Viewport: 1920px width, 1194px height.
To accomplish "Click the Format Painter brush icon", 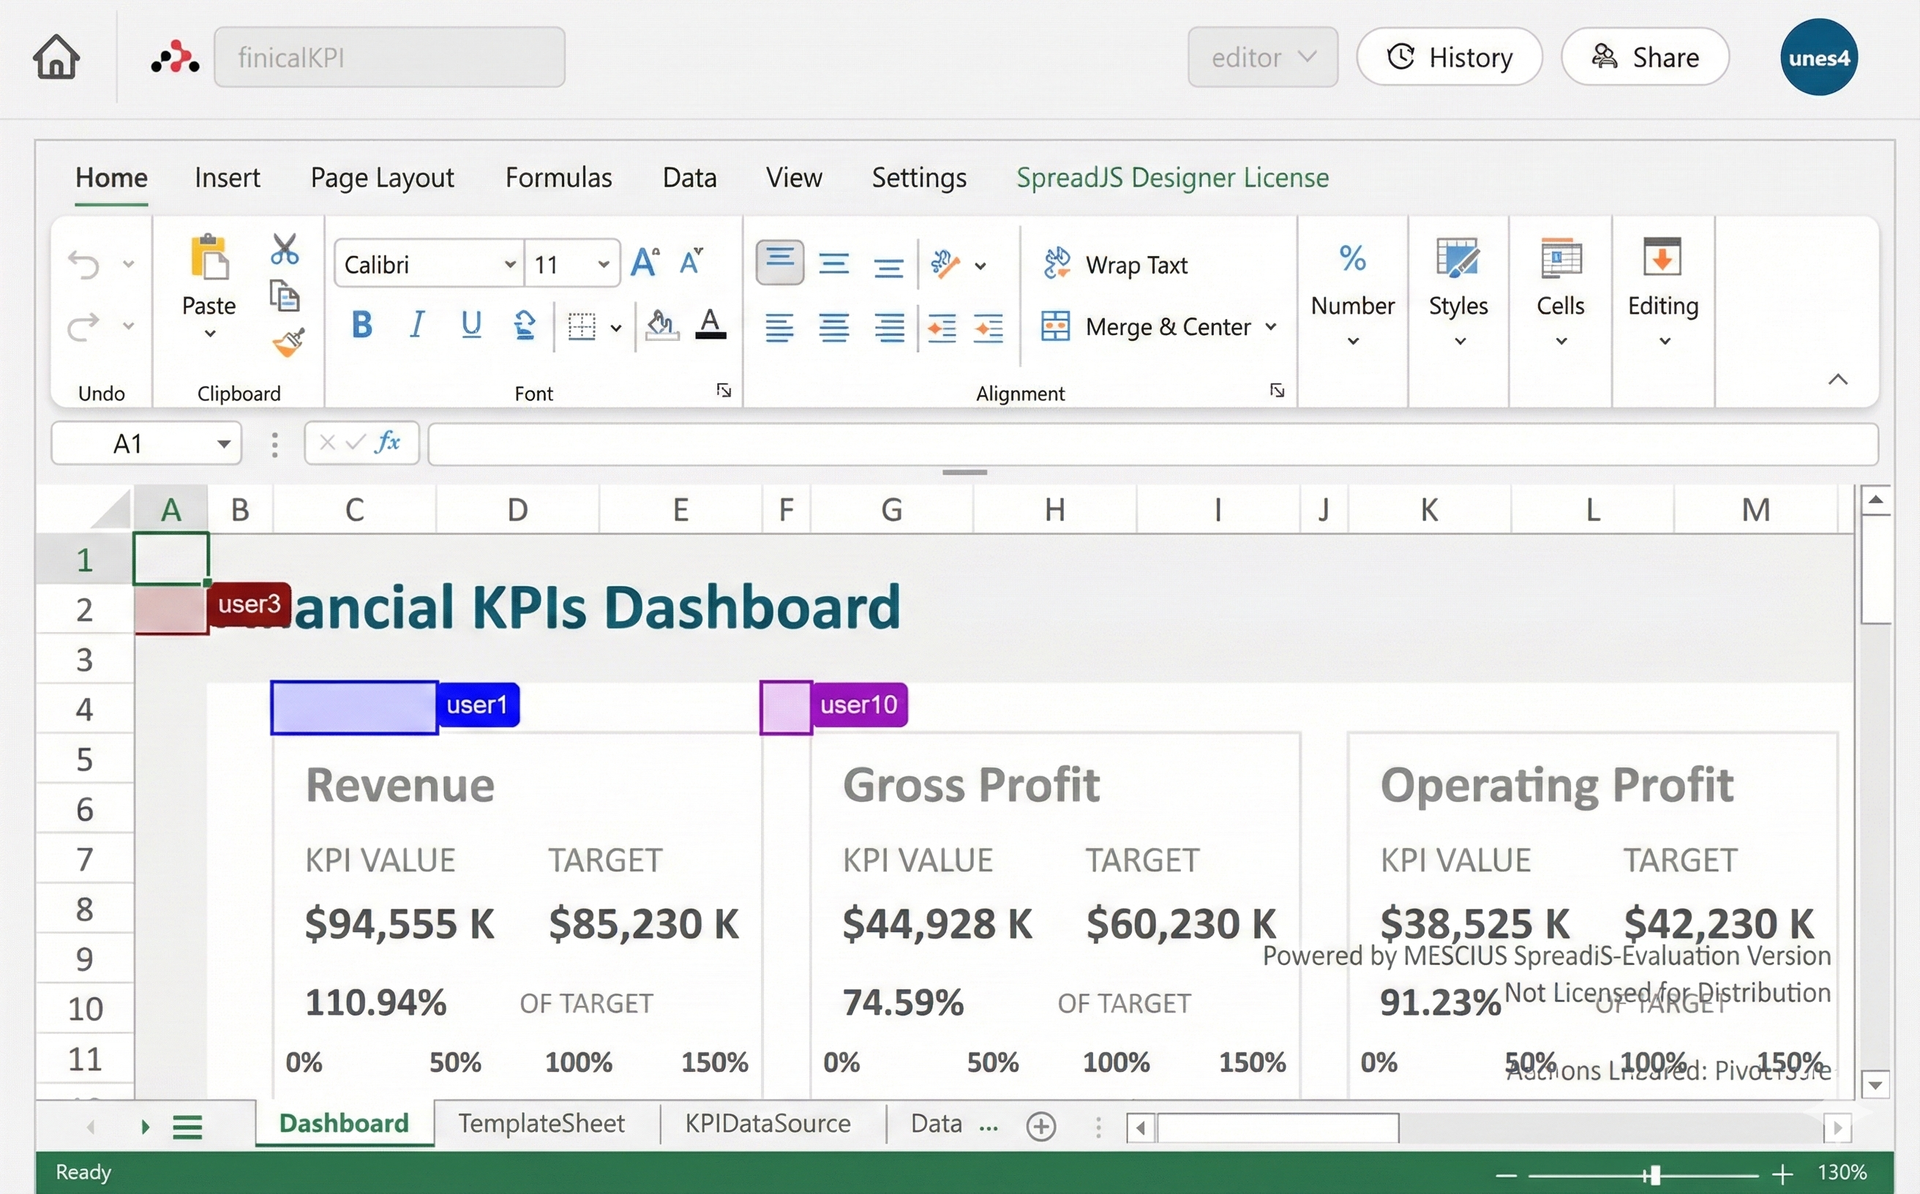I will click(287, 343).
